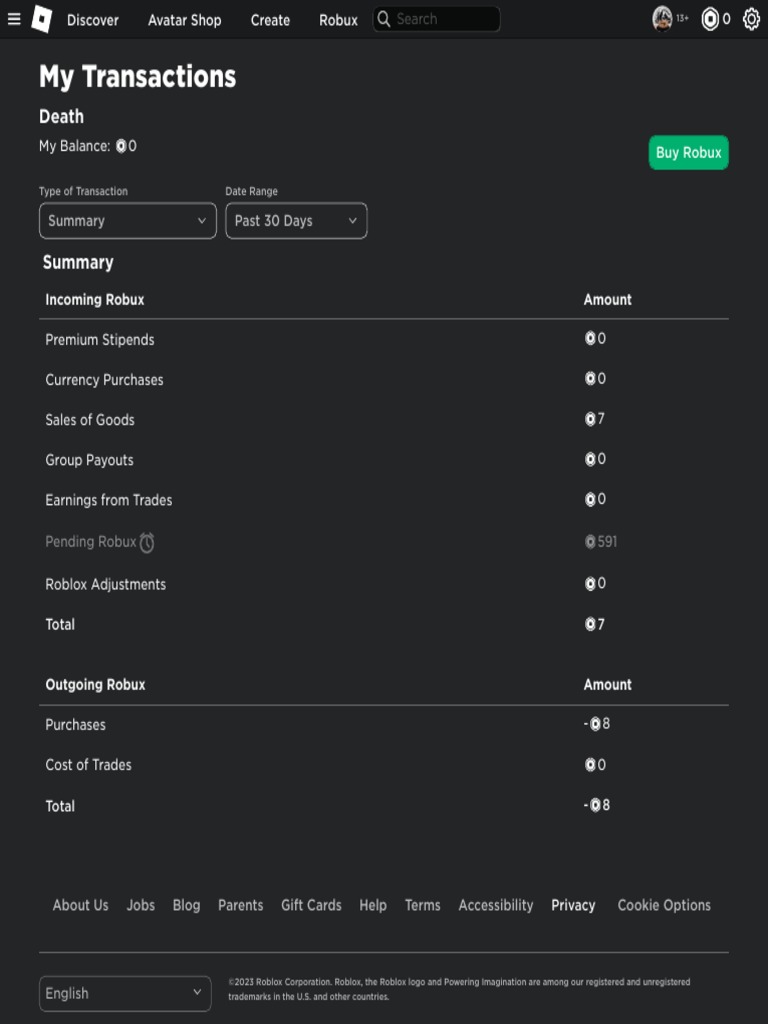Go to the Discover menu item
Screen dimensions: 768x1024
[x=93, y=20]
